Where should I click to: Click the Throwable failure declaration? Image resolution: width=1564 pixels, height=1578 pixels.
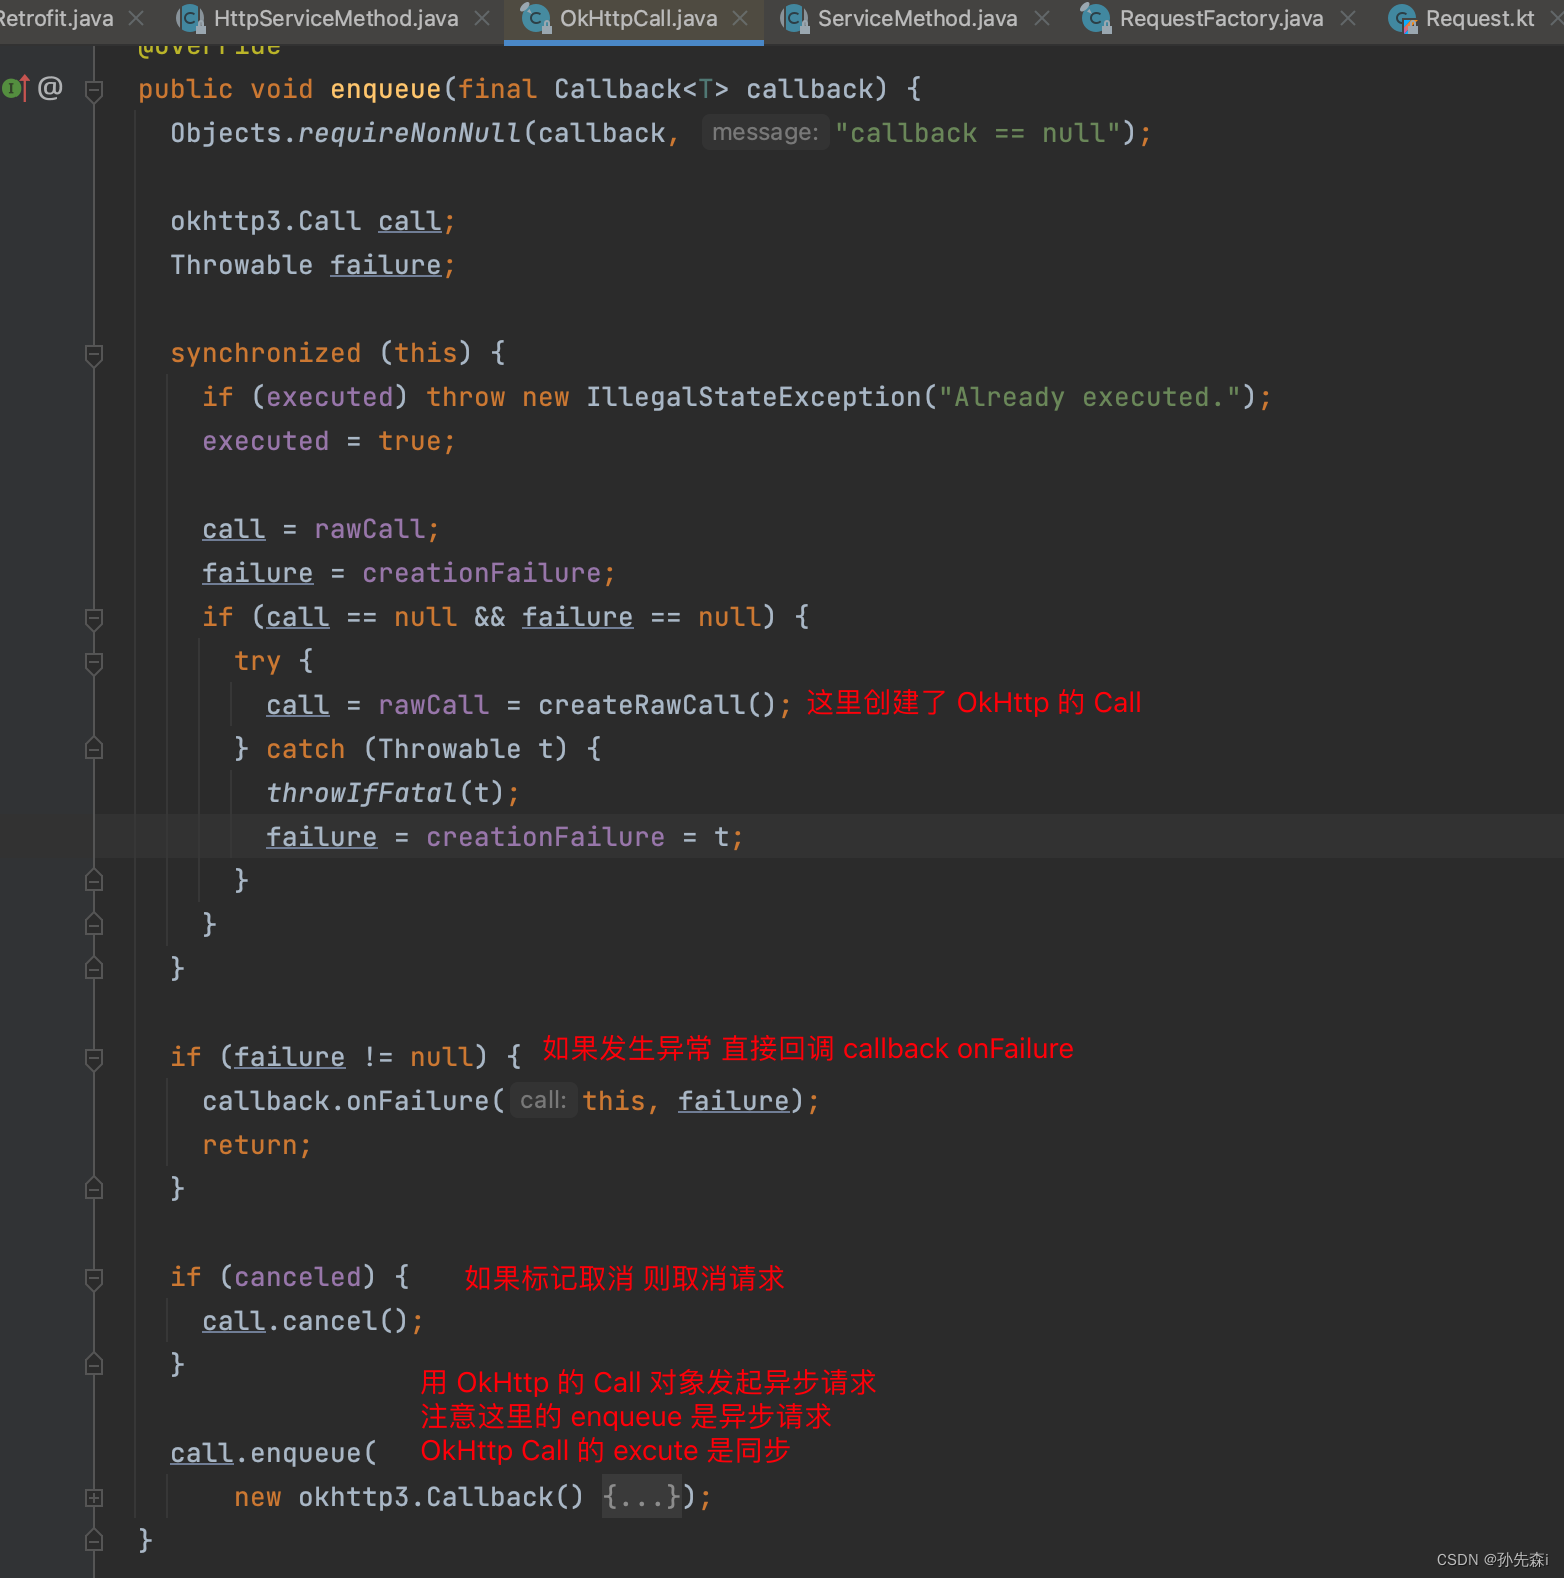tap(313, 265)
